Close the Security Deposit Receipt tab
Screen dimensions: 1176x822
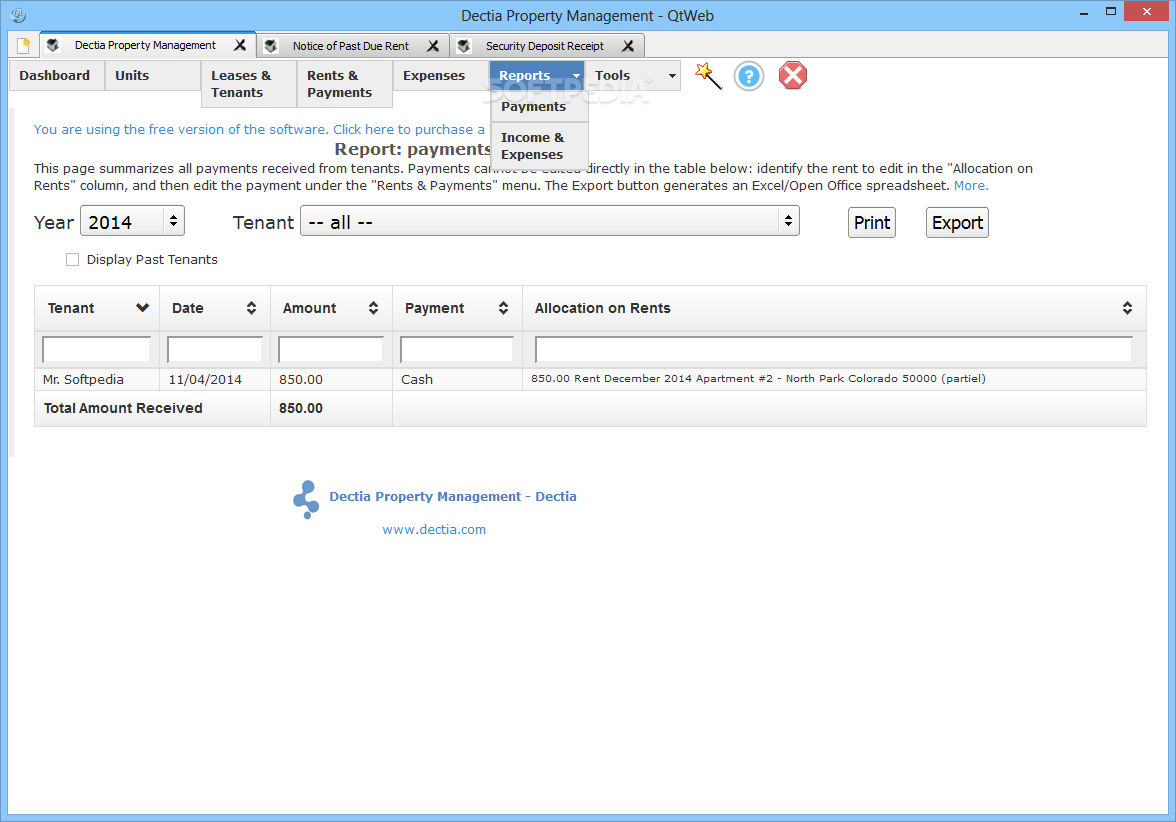click(x=628, y=46)
